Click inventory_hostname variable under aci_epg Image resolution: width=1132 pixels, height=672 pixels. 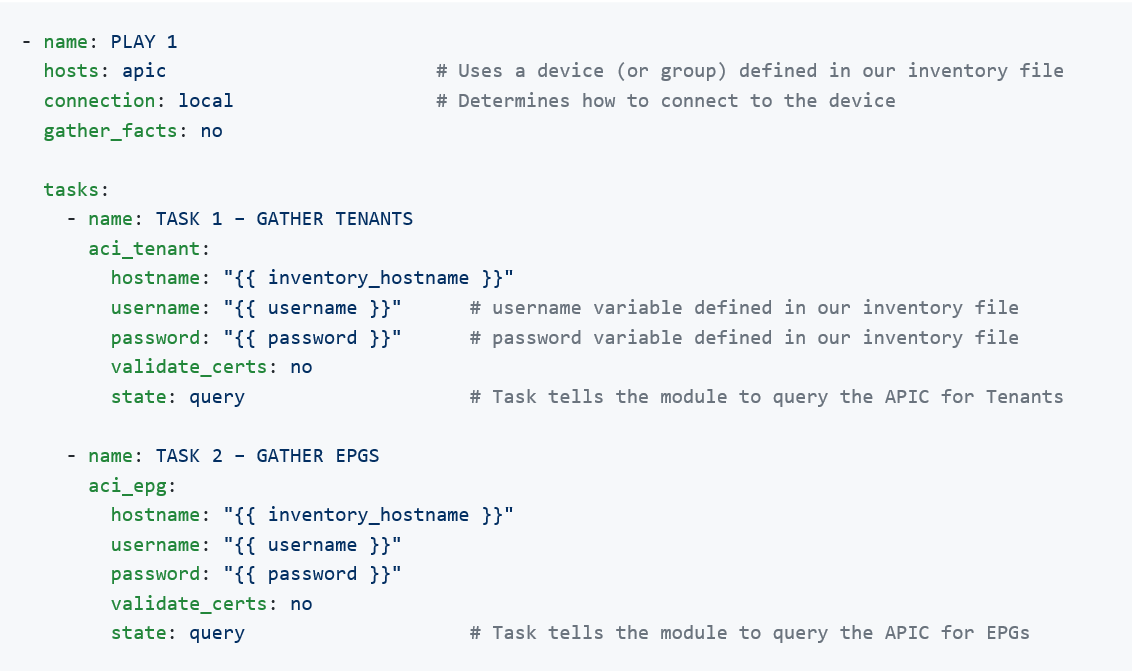(x=368, y=515)
